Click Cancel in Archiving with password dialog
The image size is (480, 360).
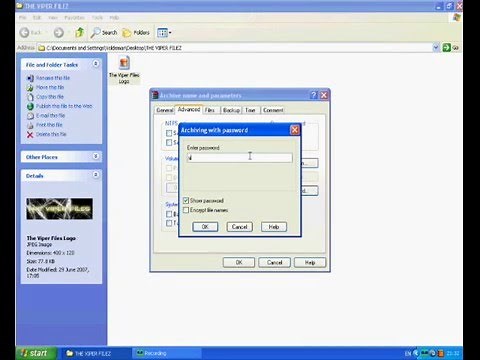coord(239,227)
